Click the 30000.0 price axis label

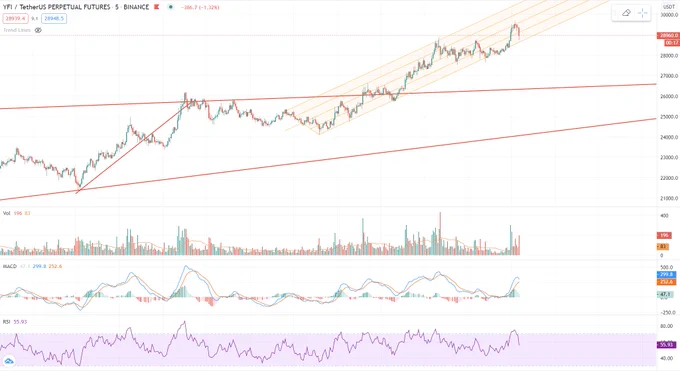point(669,15)
